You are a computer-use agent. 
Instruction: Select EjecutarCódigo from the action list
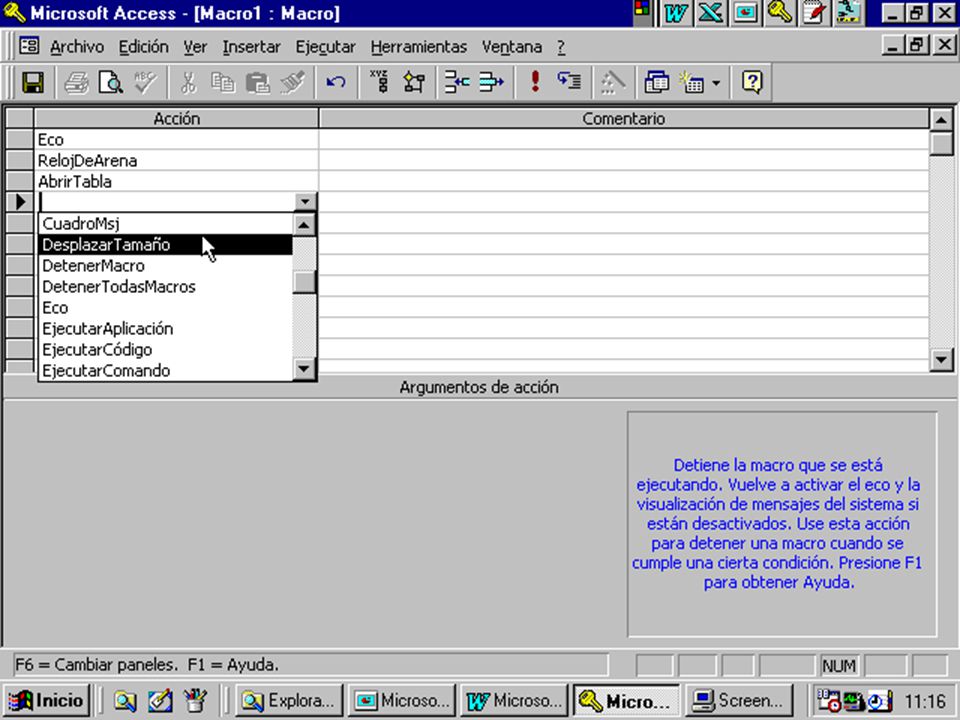(x=165, y=350)
